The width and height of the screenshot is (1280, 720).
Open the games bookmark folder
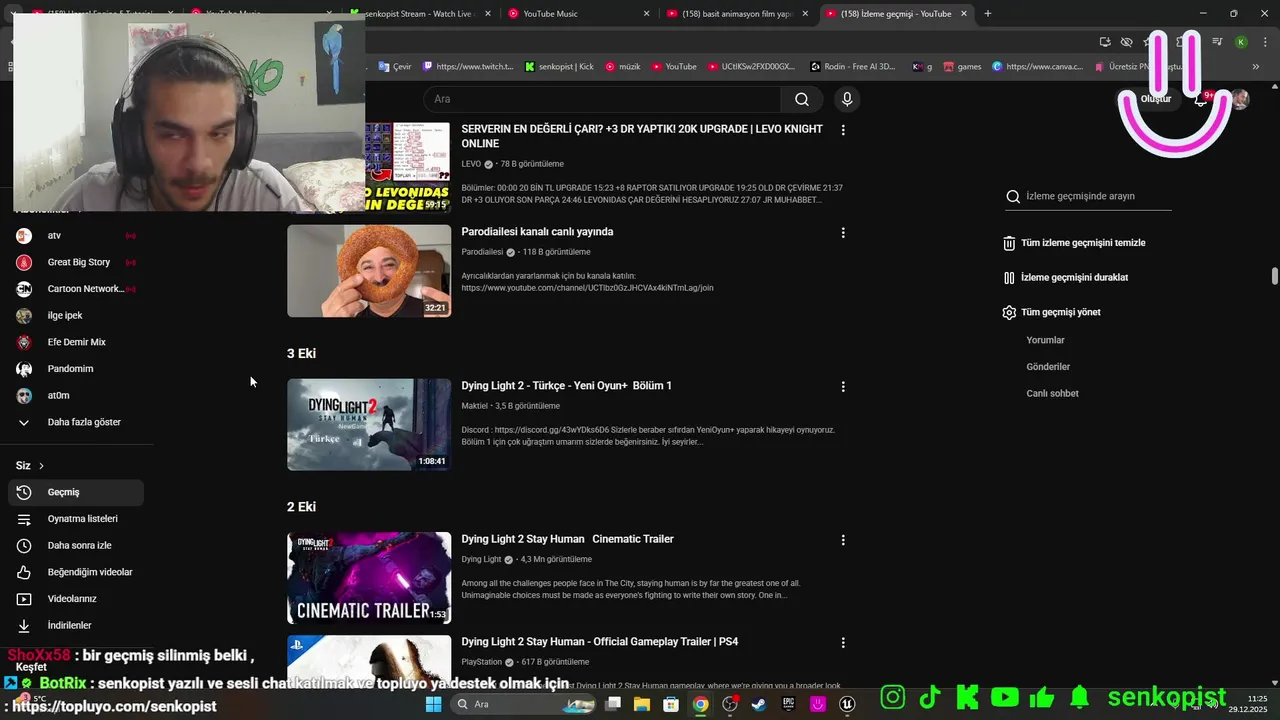[x=962, y=67]
